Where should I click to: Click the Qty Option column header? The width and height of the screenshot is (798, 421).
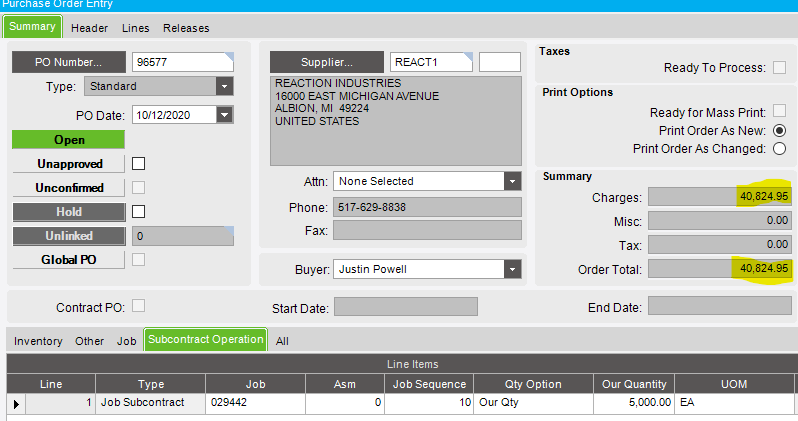(x=533, y=384)
